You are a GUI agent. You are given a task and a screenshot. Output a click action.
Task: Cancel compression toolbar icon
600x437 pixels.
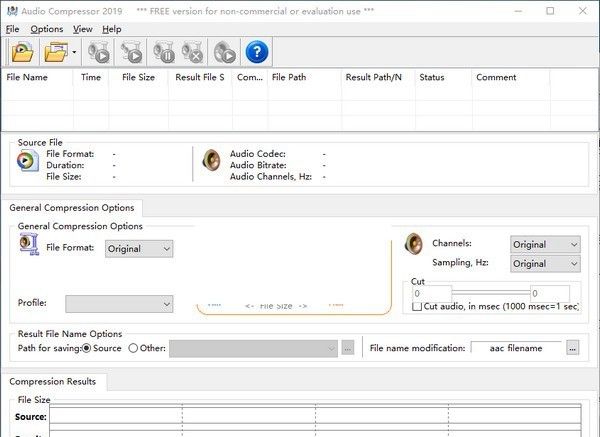pos(192,52)
